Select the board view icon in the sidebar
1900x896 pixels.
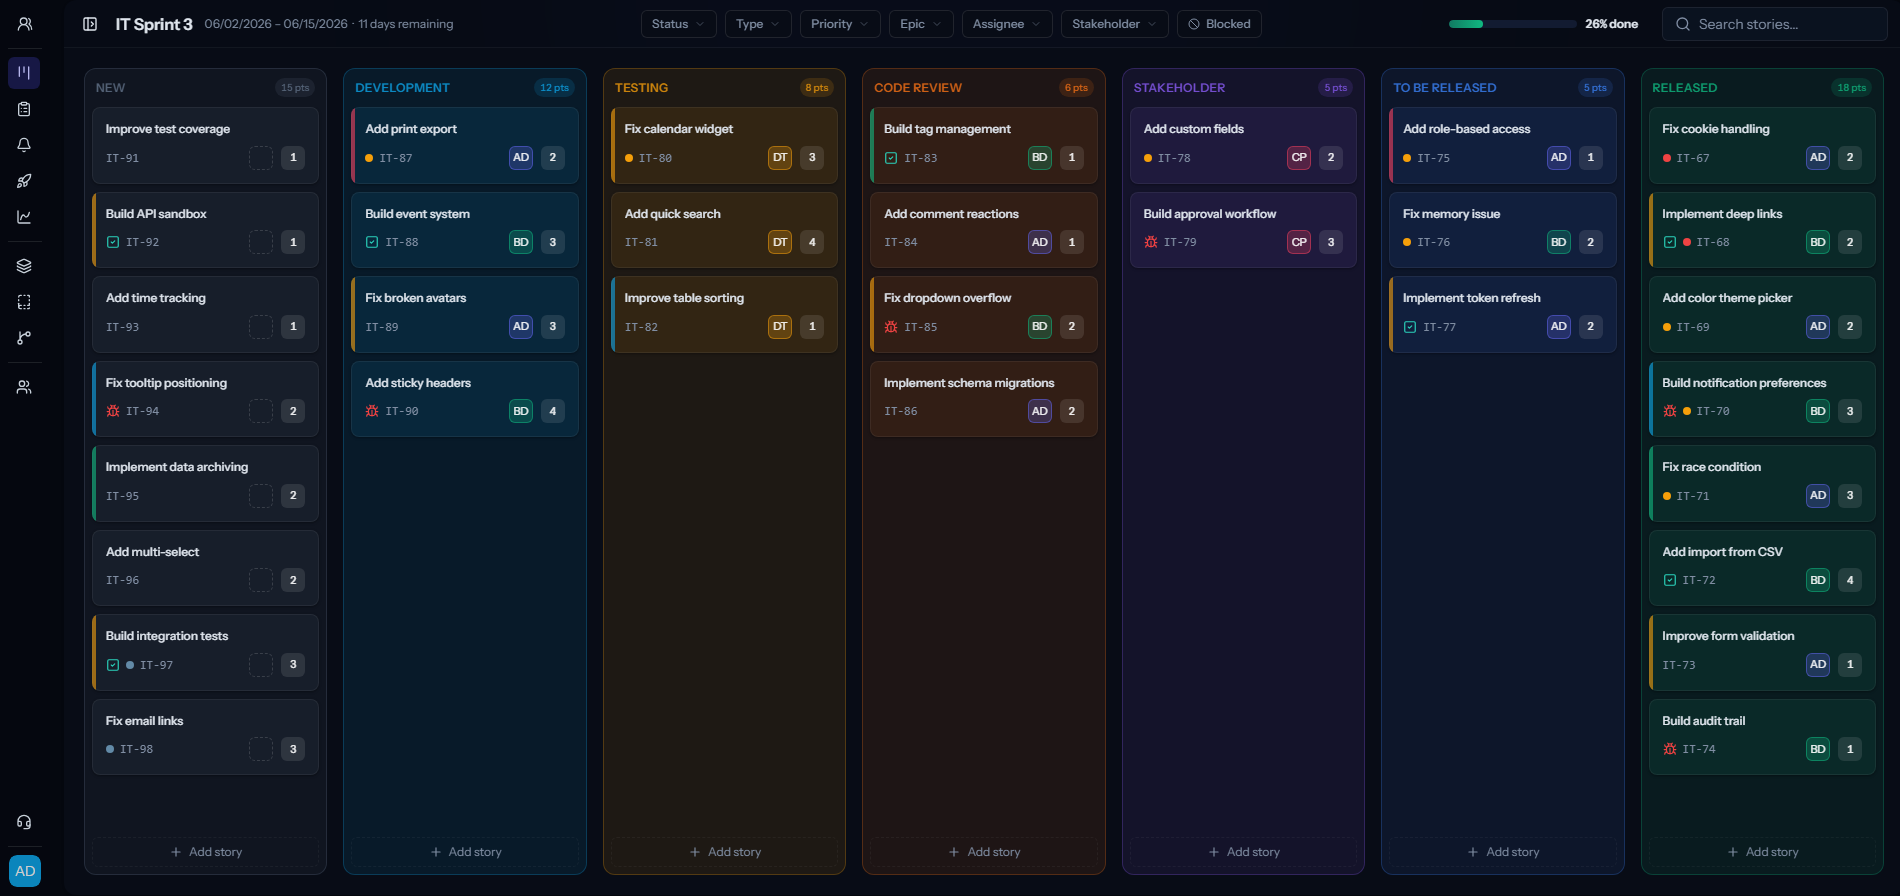24,73
